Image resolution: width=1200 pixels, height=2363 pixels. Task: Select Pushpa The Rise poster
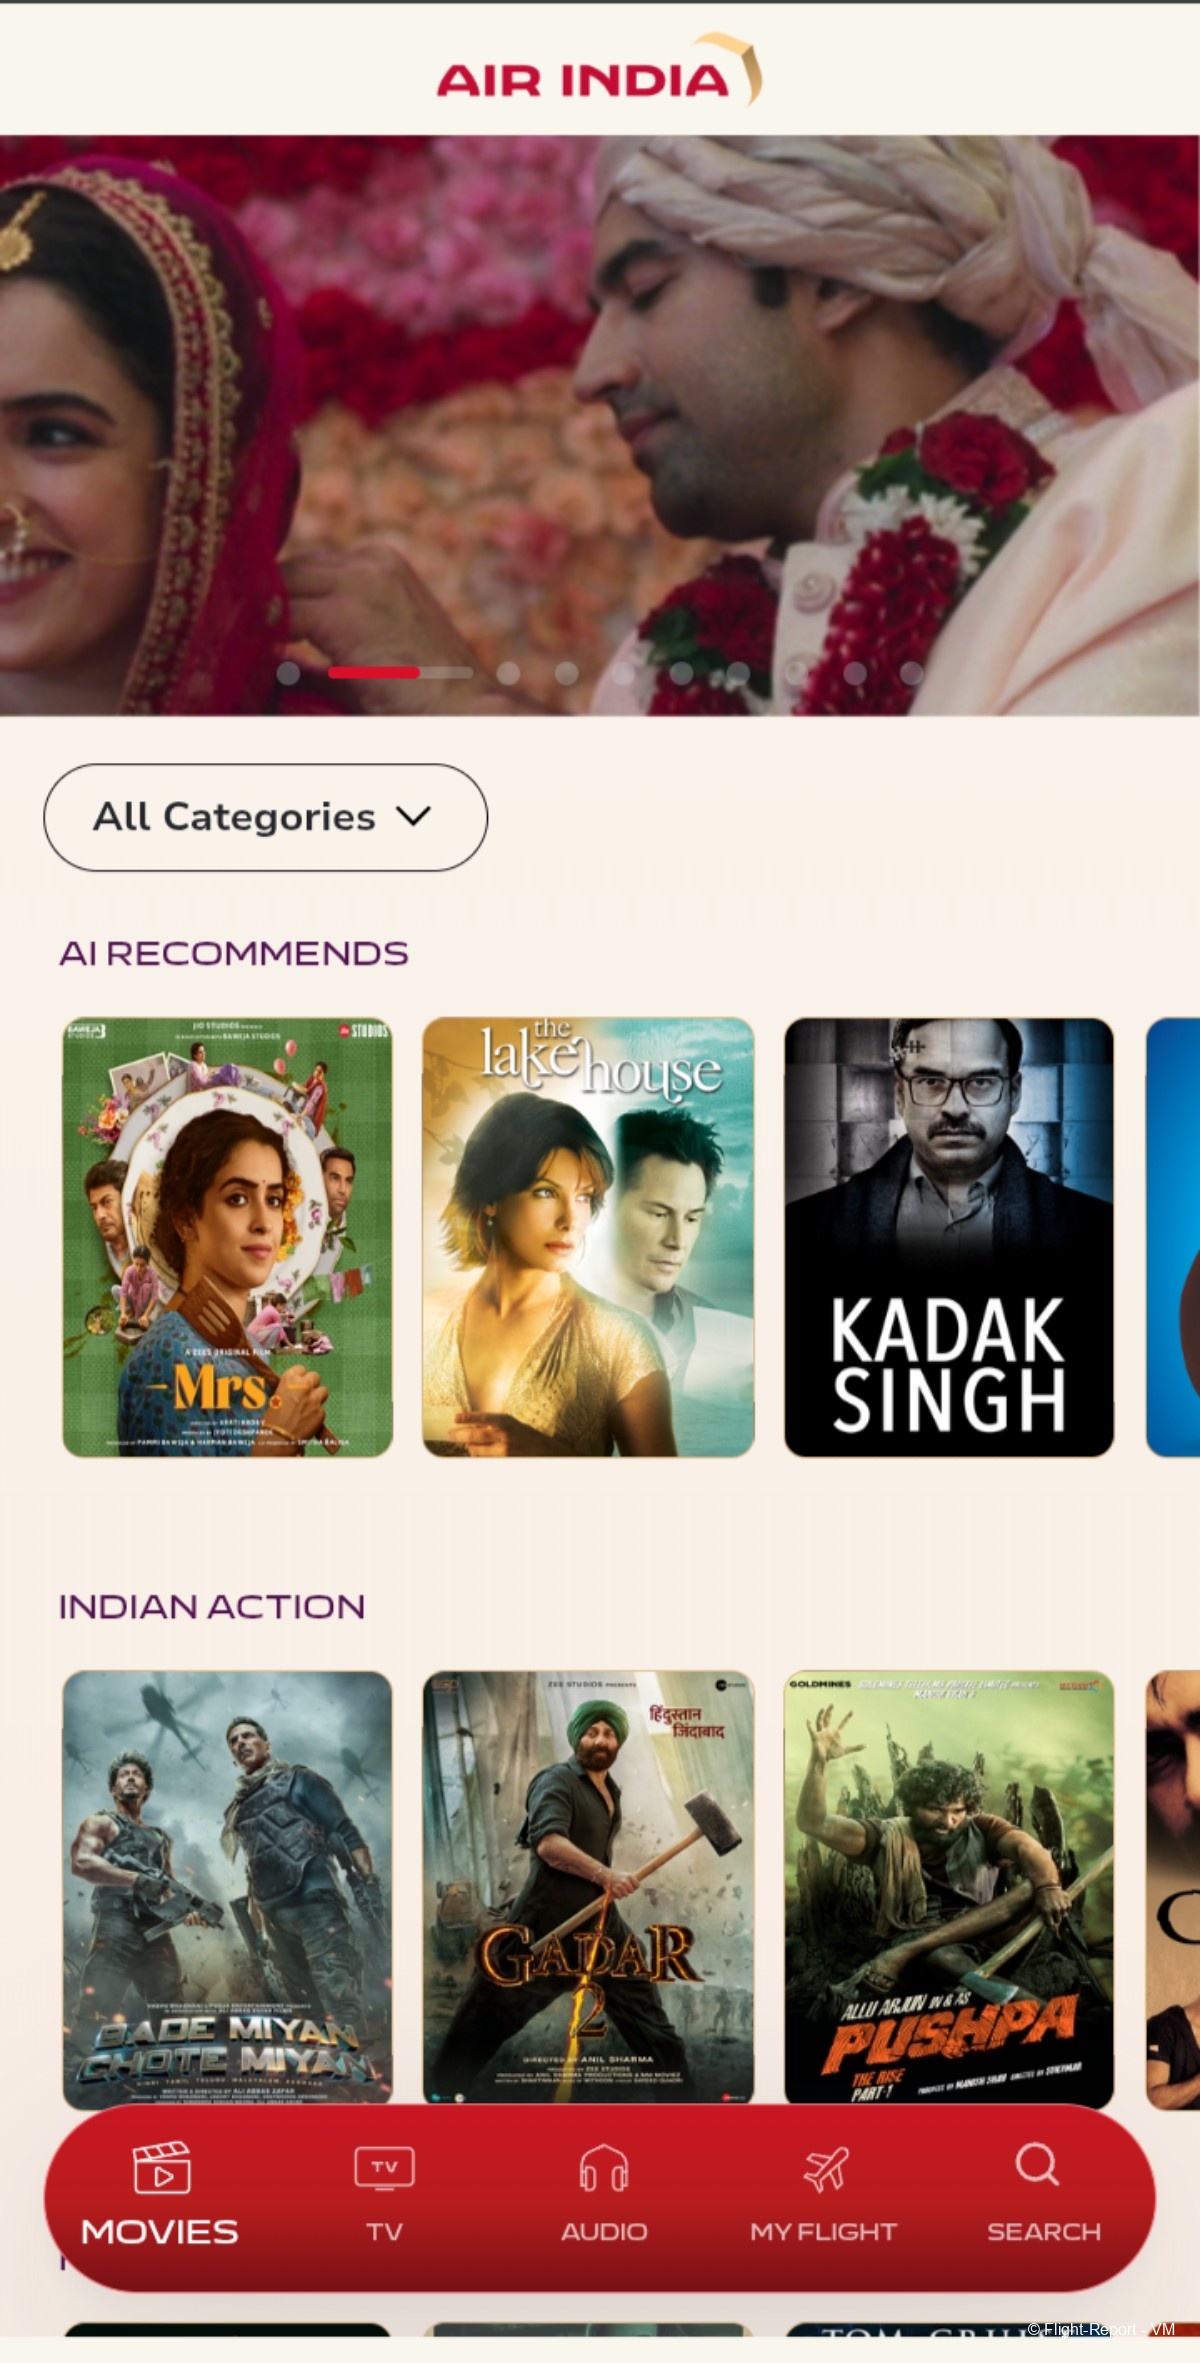(x=949, y=1890)
